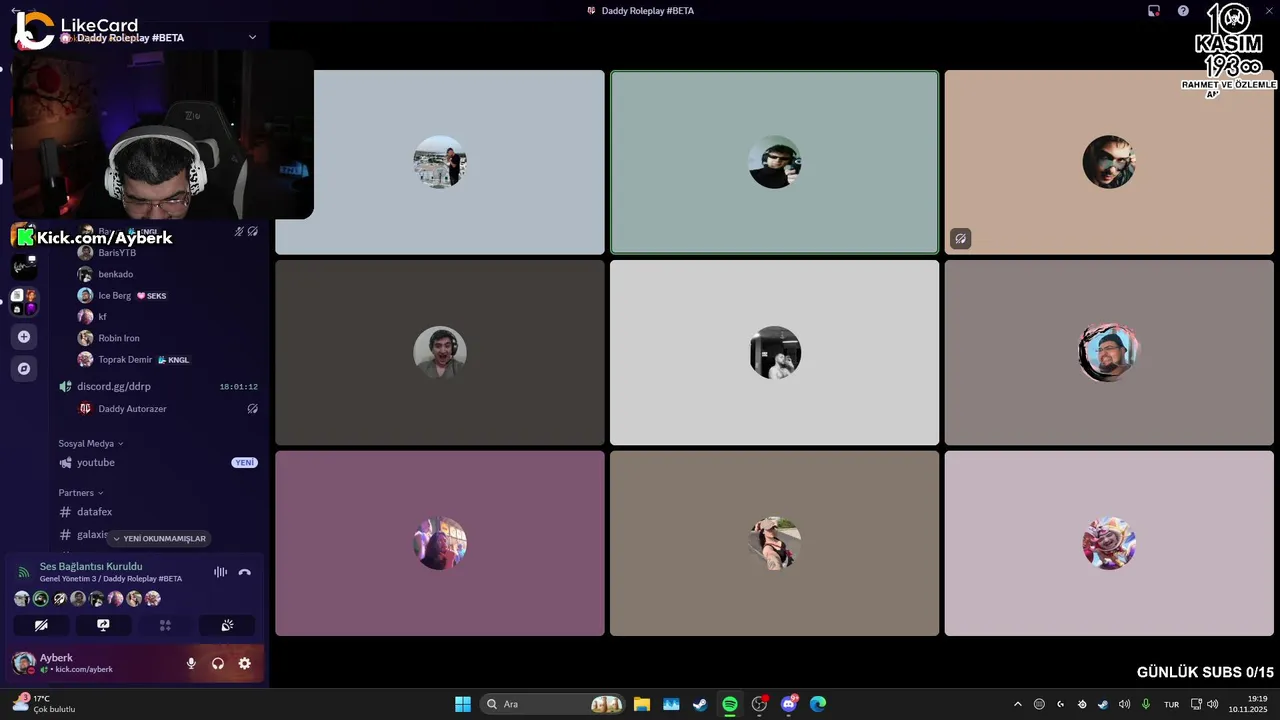Focus mauve bottom-left participant tile
This screenshot has width=1280, height=720.
point(440,543)
